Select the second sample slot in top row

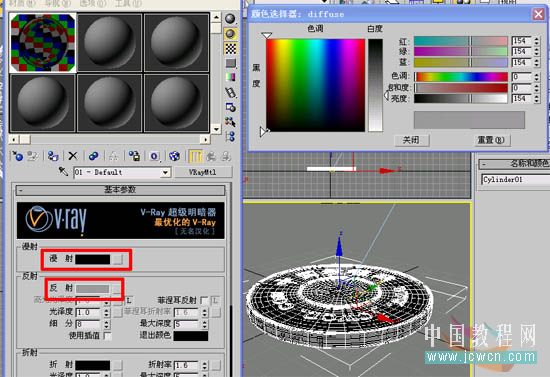coord(109,43)
